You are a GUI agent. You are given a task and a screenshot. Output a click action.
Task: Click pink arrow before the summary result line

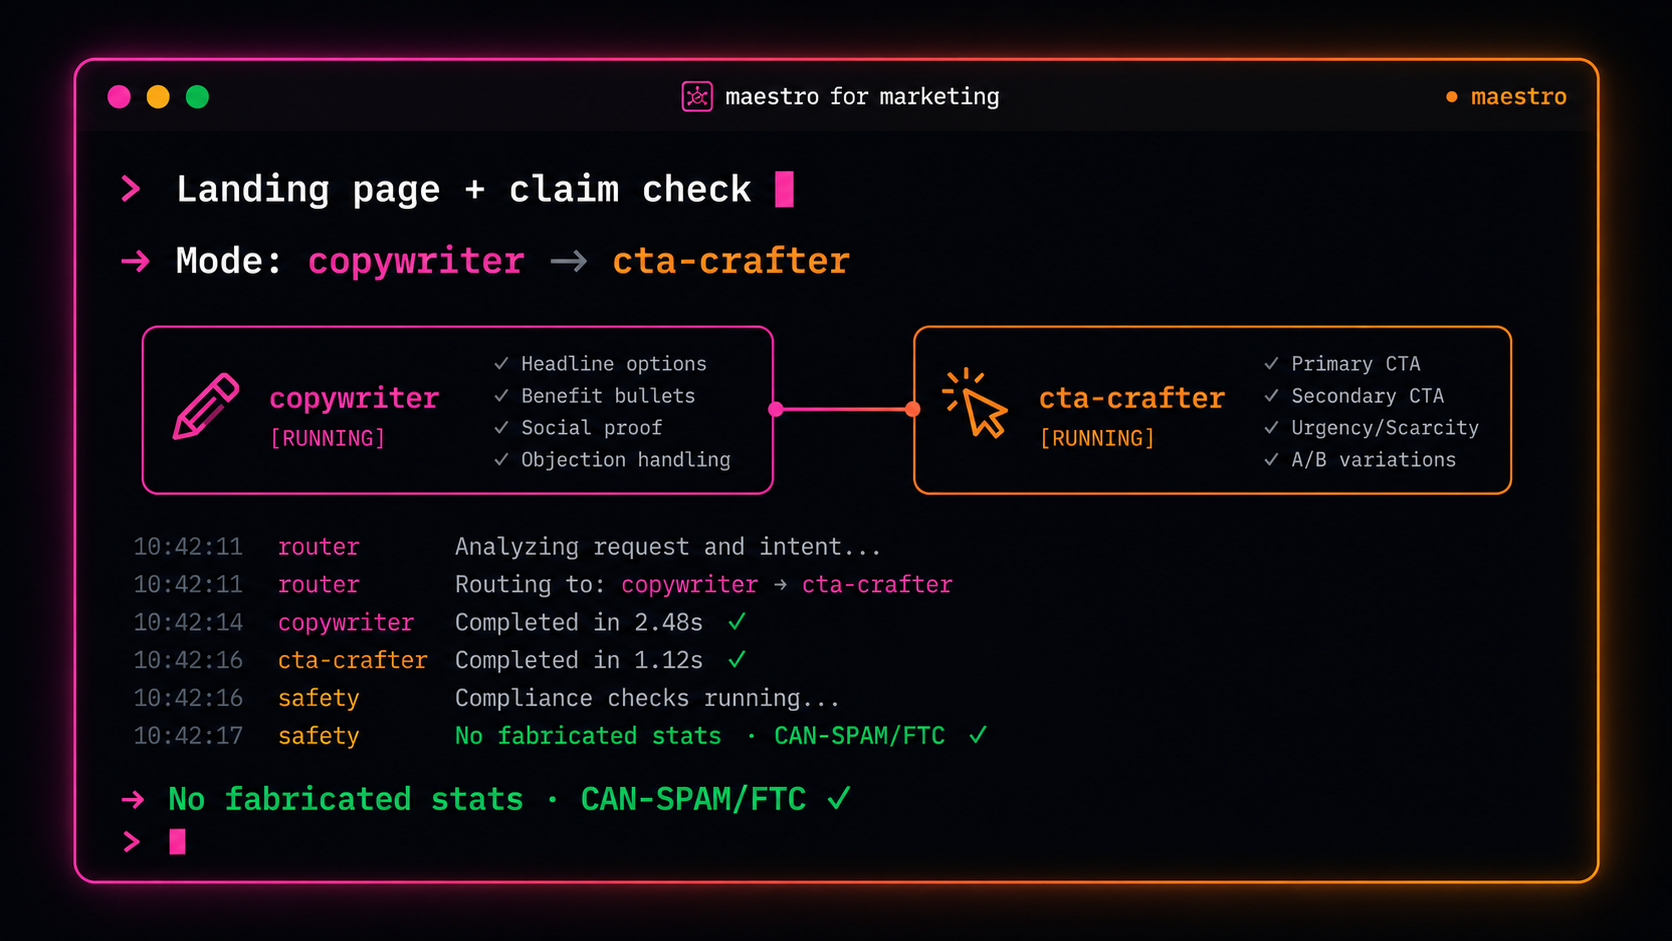(x=133, y=799)
